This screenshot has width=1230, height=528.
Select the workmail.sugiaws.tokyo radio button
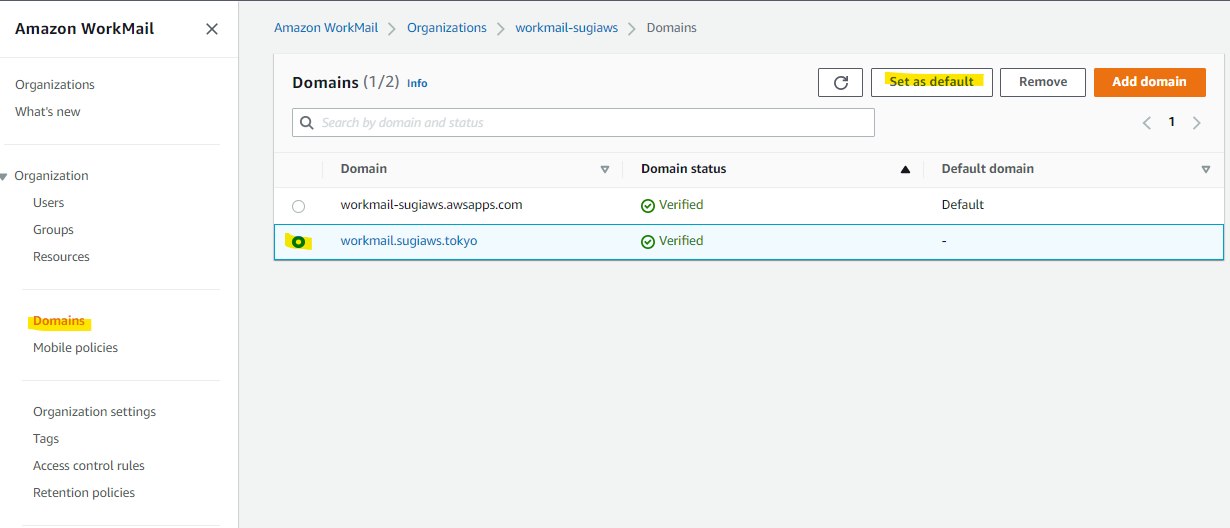click(298, 242)
